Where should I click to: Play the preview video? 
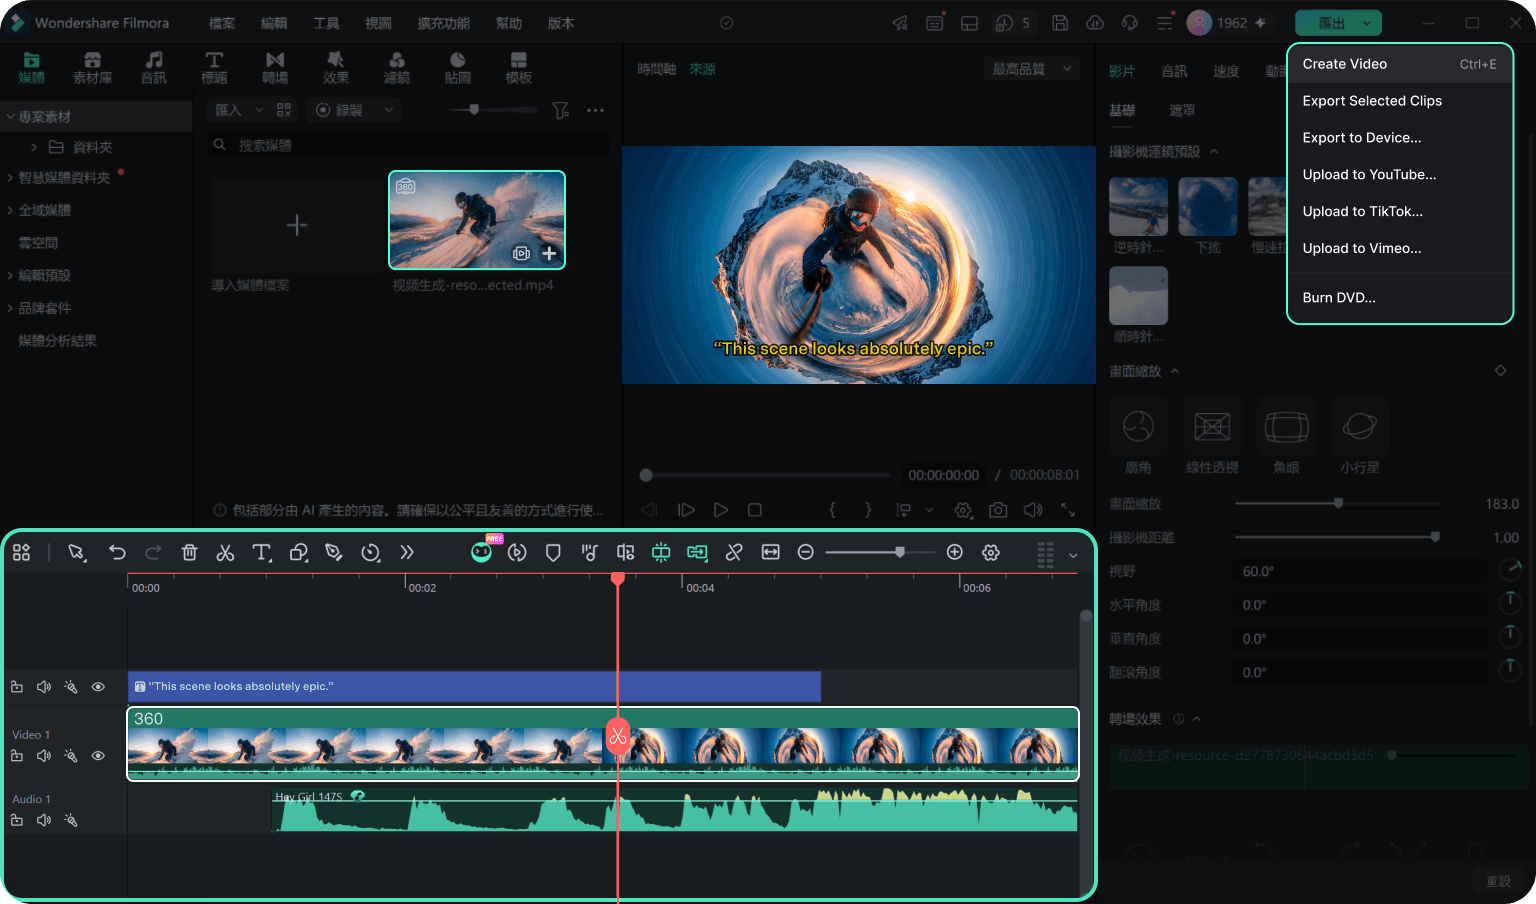[721, 510]
